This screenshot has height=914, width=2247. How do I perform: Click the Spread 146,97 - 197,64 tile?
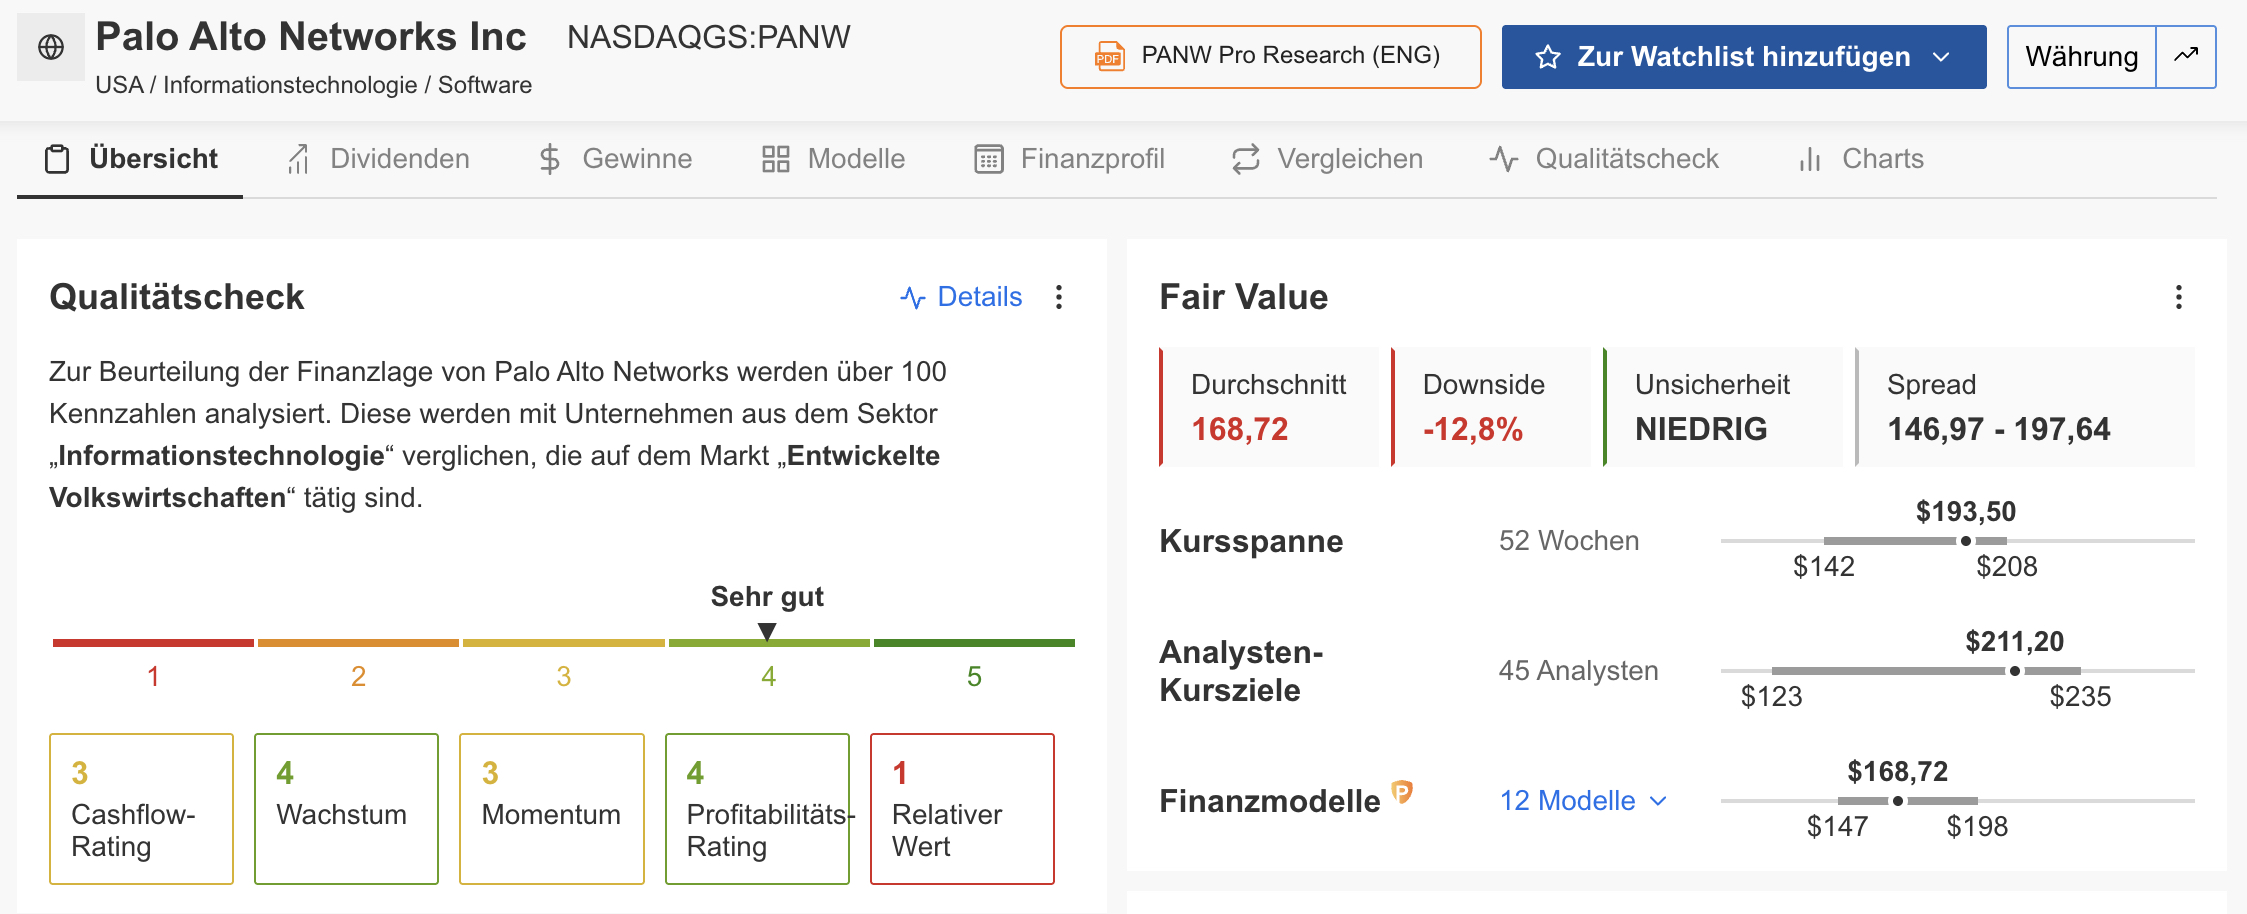tap(2025, 407)
